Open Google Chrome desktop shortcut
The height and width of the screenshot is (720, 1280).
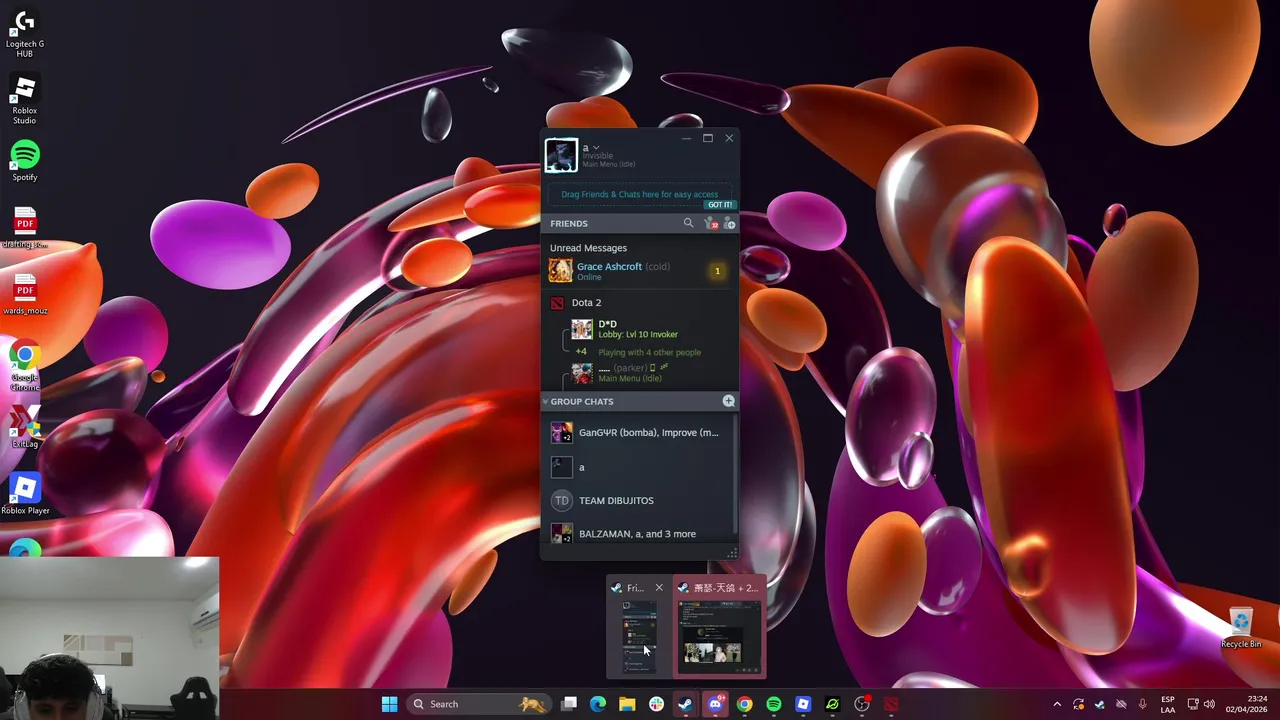coord(25,366)
